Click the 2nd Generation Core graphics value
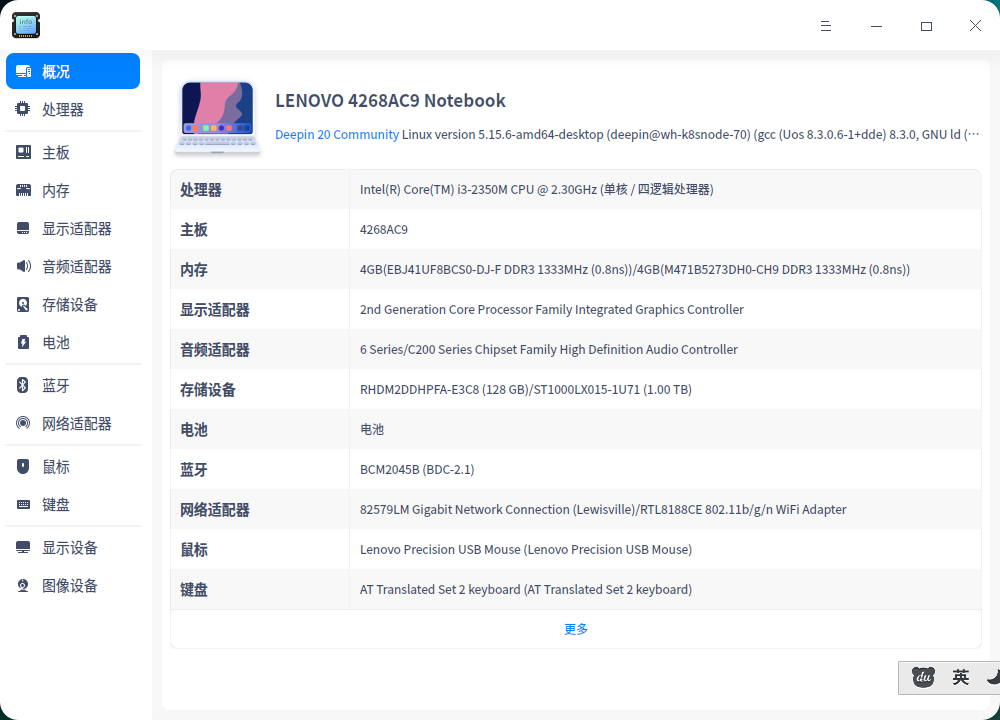The image size is (1000, 720). pos(552,309)
